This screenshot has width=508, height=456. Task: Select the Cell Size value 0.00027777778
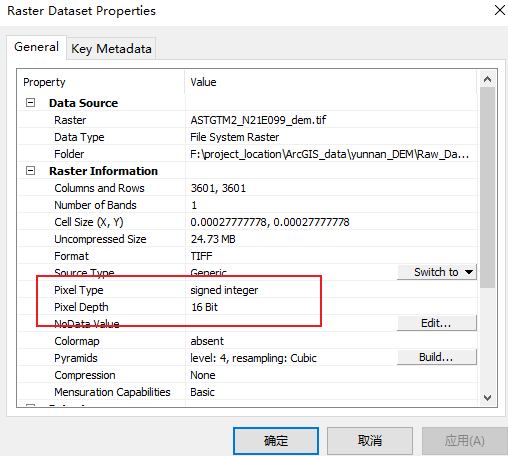click(x=270, y=222)
